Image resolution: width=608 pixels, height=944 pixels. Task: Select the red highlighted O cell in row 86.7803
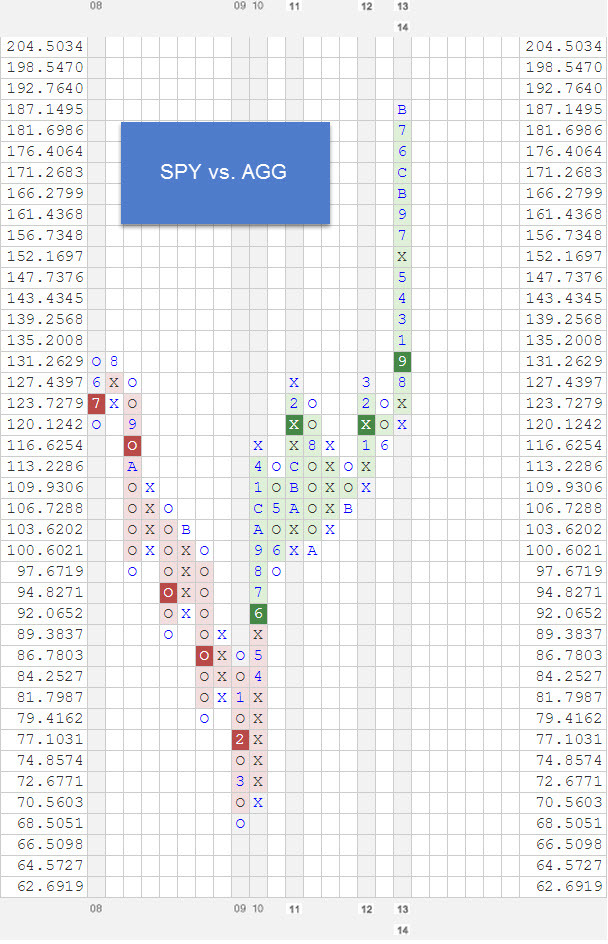205,656
